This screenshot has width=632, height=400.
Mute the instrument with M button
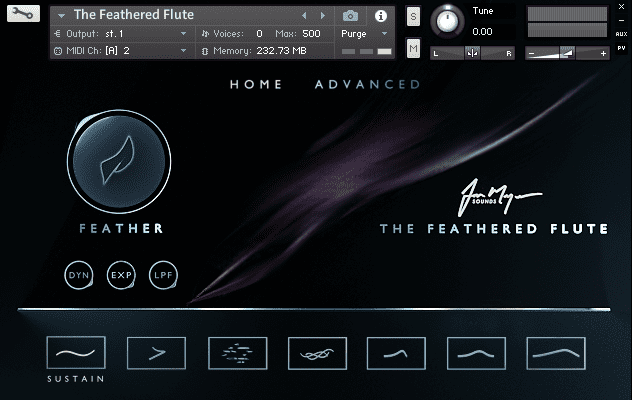coord(413,49)
